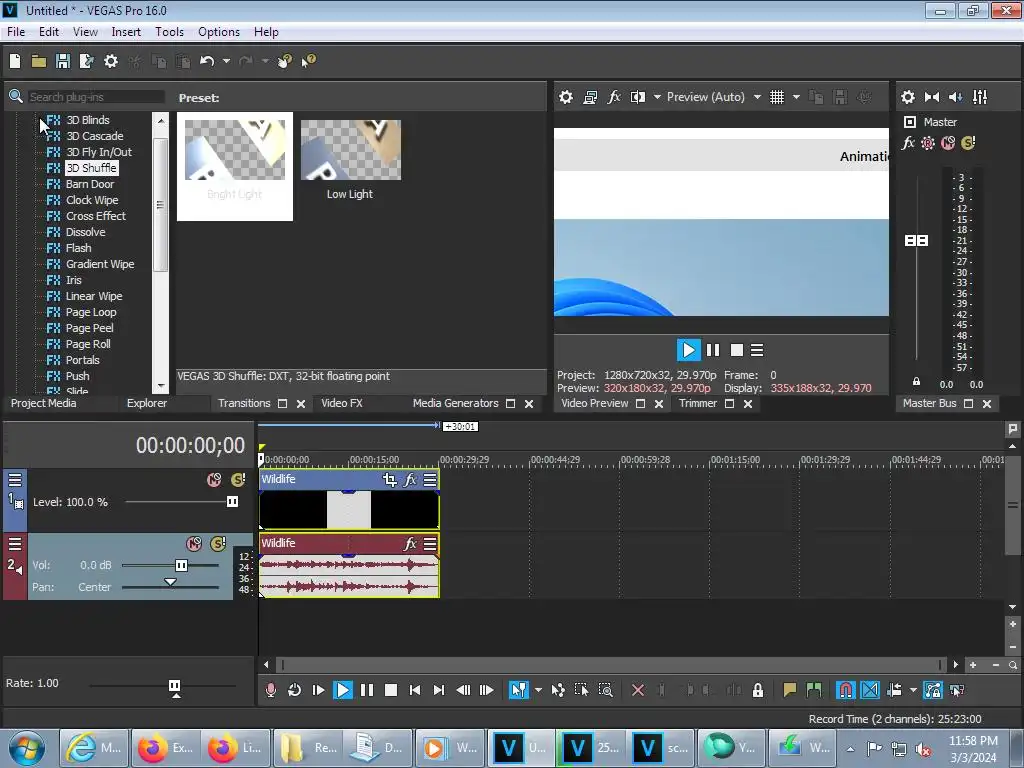Image resolution: width=1024 pixels, height=768 pixels.
Task: Open the video track 1 hamburger menu
Action: click(x=15, y=480)
